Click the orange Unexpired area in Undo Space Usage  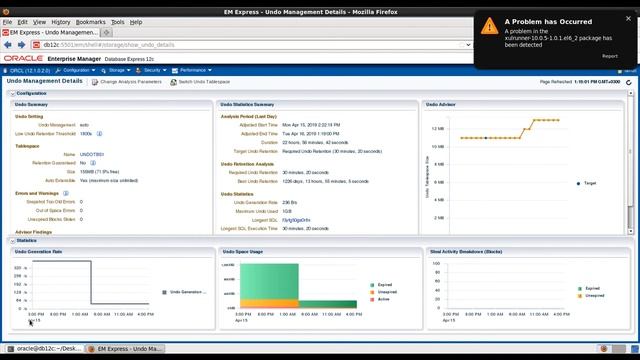tap(269, 303)
